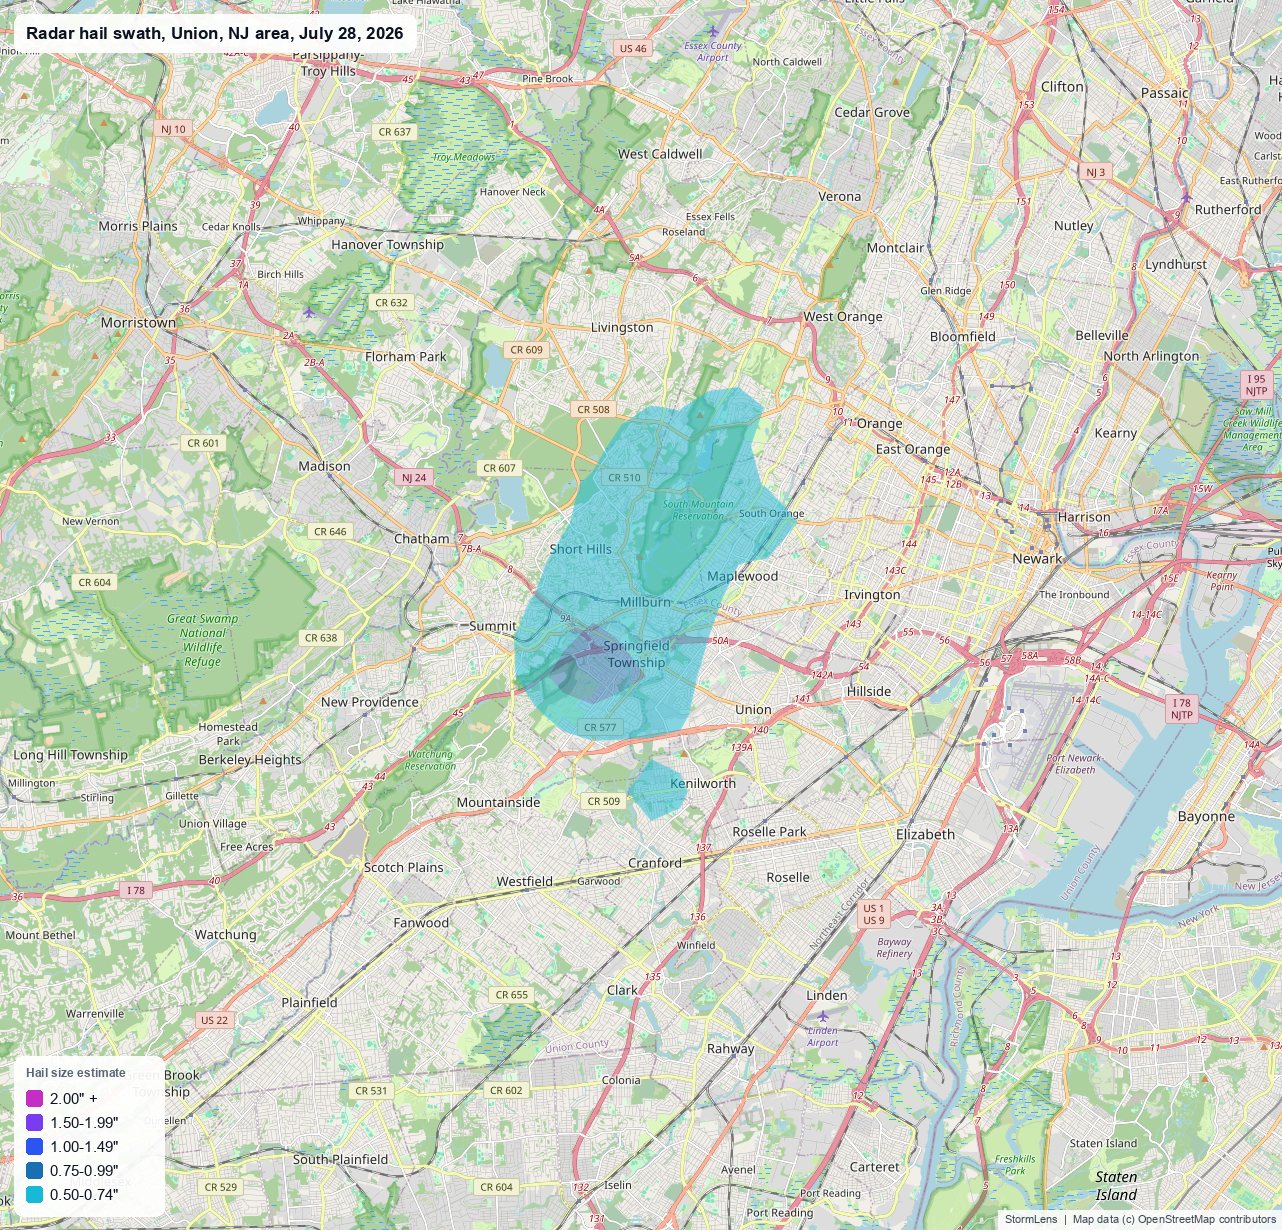Click the NJ 3 route shield
This screenshot has height=1230, width=1282.
1096,172
